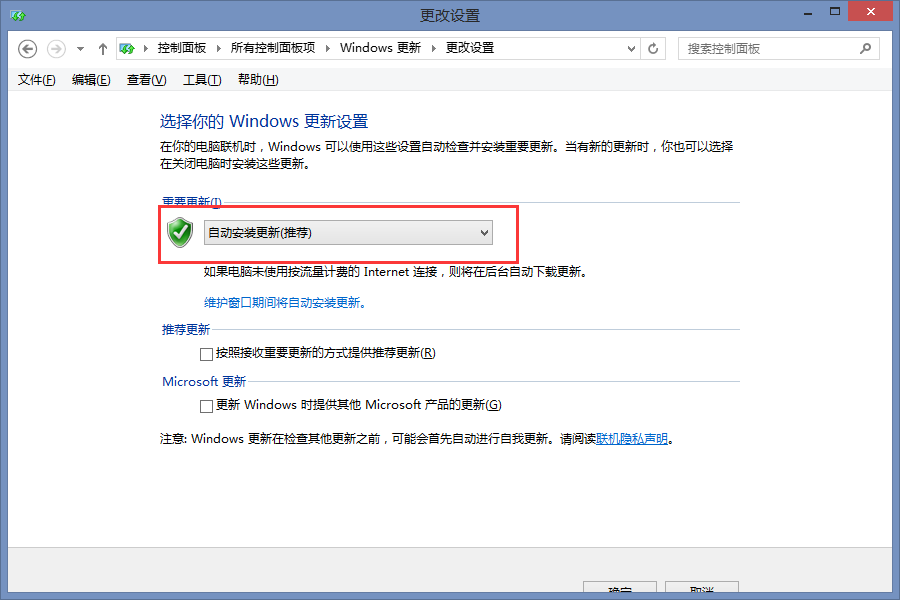Open the 工具(T) menu
The width and height of the screenshot is (900, 600).
tap(202, 80)
